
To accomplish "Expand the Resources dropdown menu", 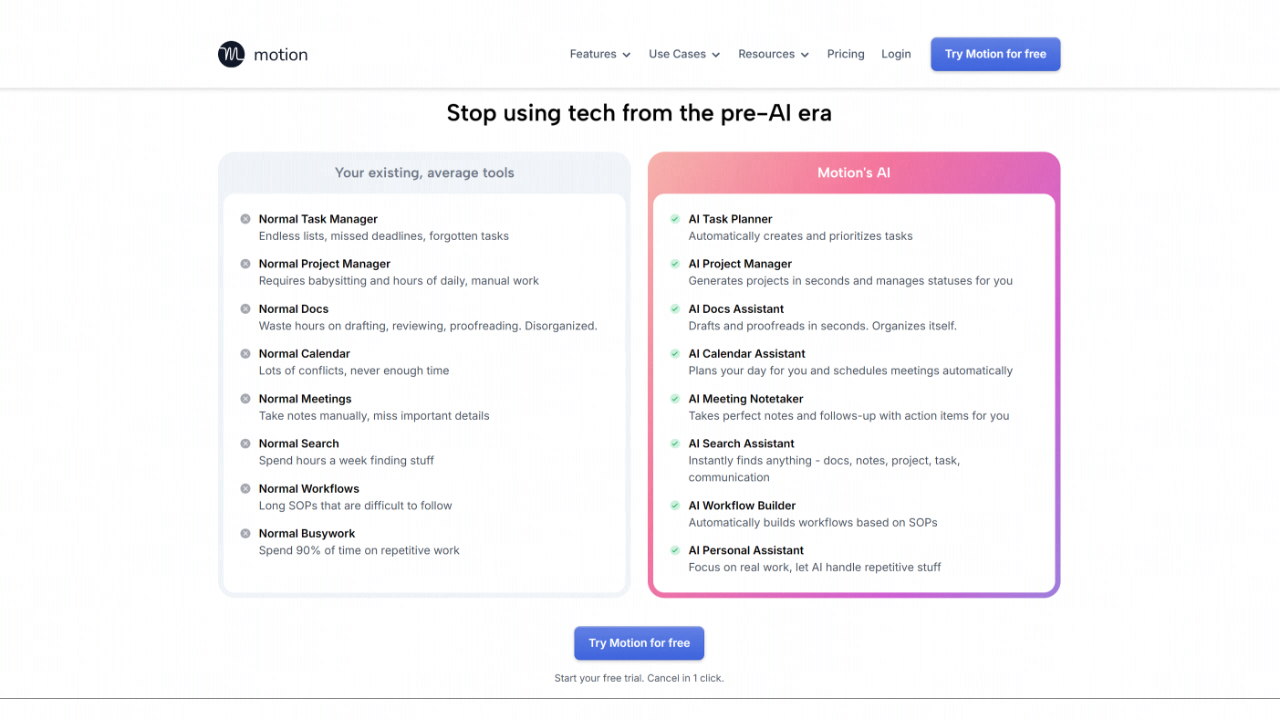I will [x=773, y=54].
